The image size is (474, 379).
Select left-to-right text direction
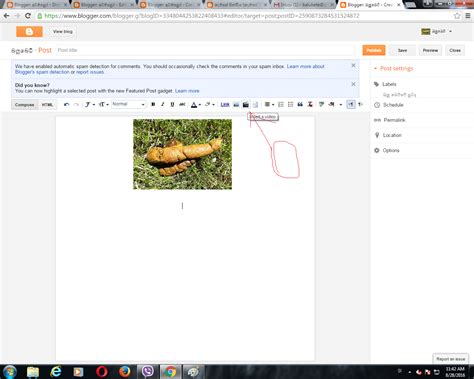click(x=351, y=105)
